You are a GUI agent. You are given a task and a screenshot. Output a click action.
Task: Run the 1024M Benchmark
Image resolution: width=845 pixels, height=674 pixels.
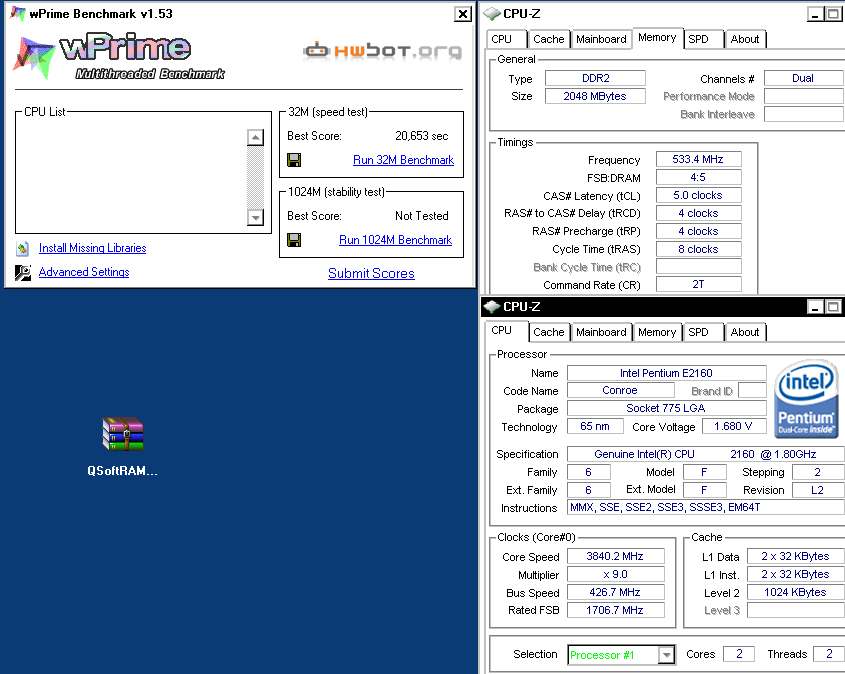point(395,240)
